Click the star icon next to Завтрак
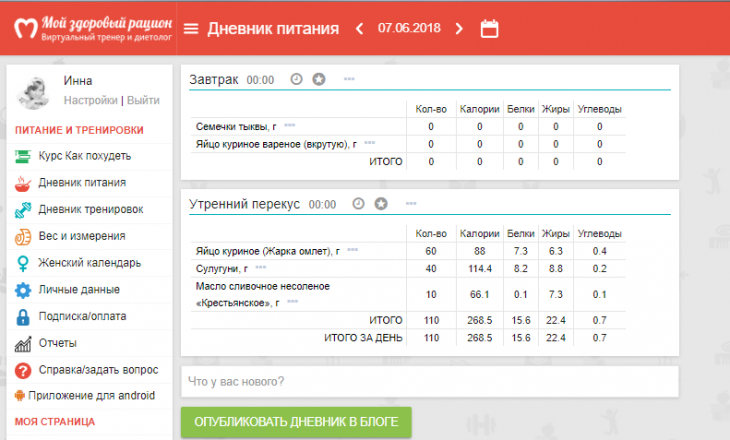 [319, 79]
